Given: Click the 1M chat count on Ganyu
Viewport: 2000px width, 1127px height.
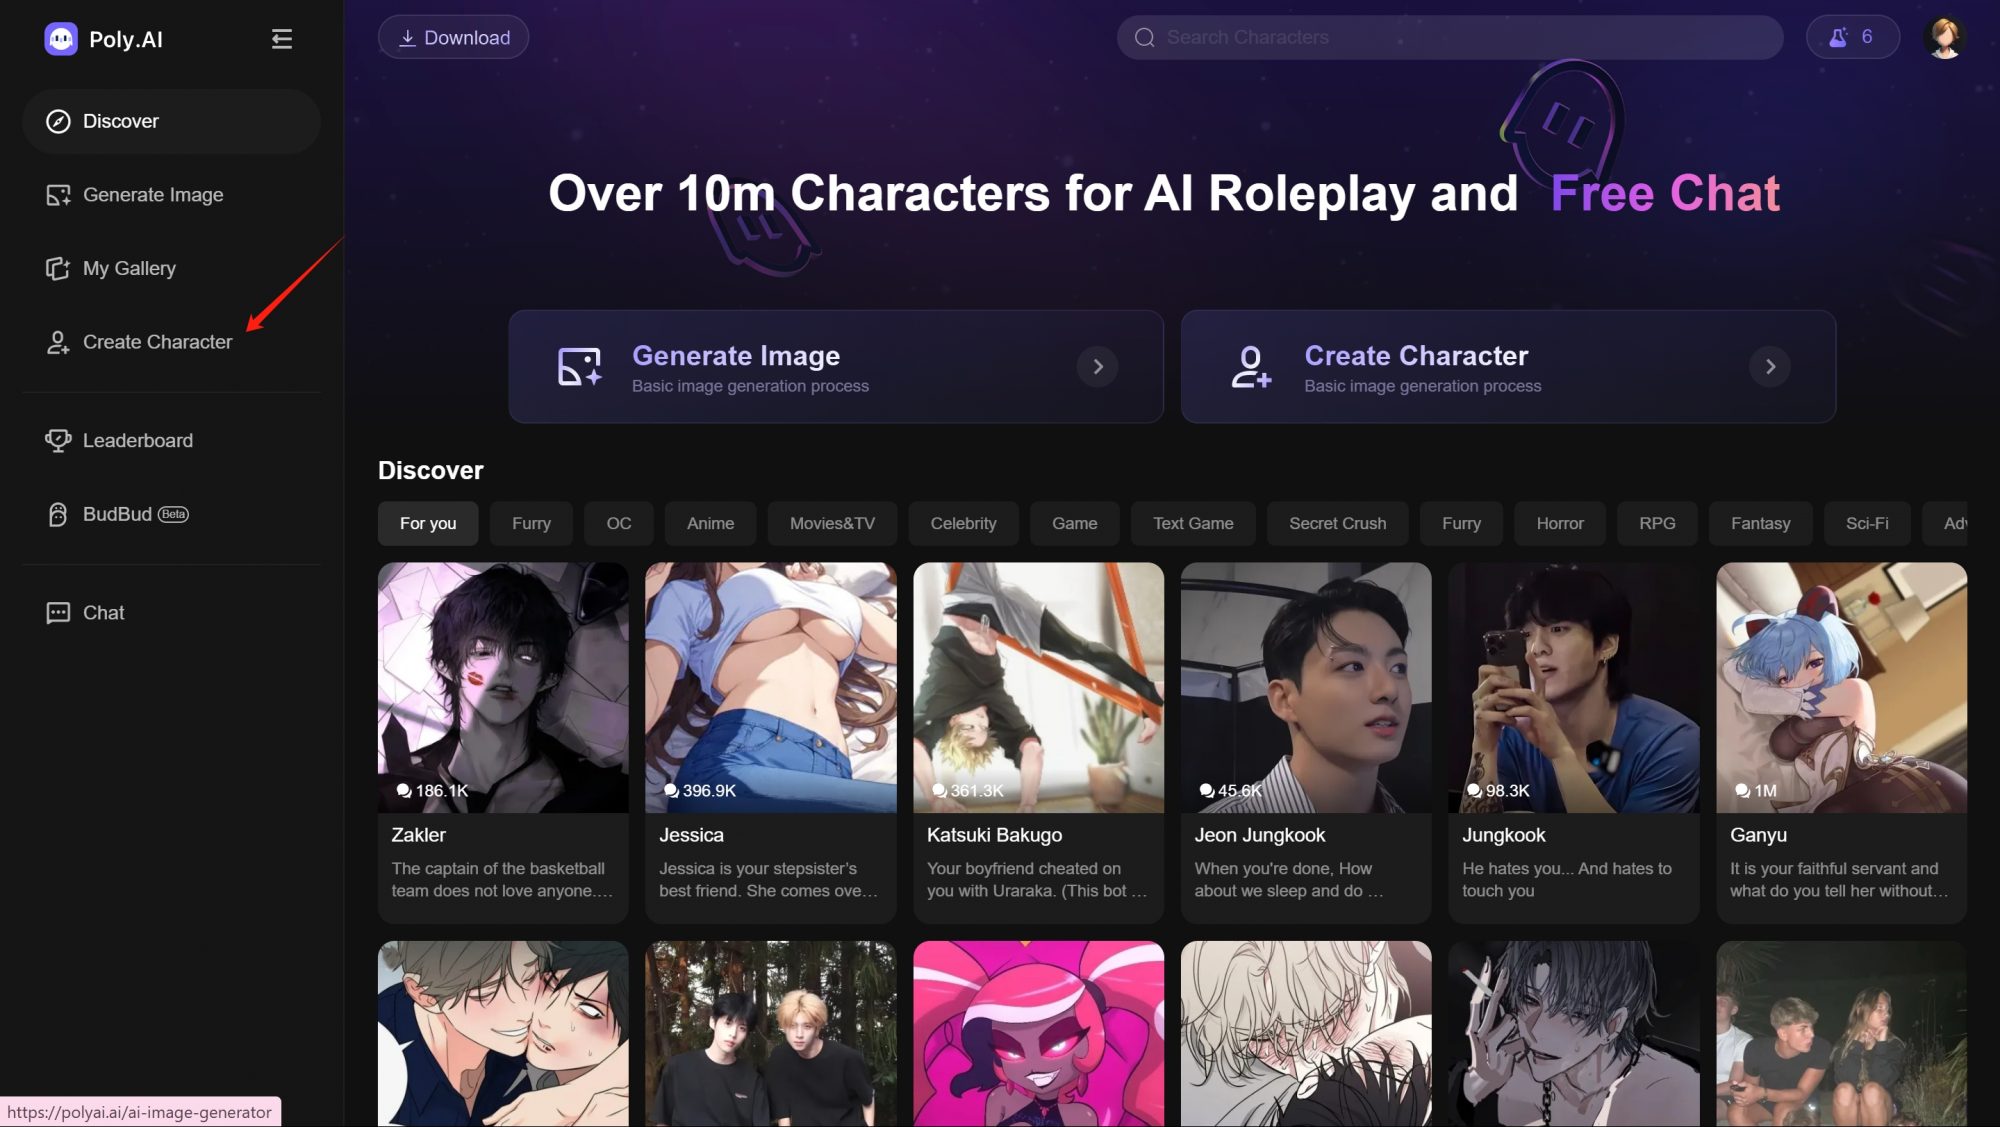Looking at the screenshot, I should (x=1756, y=791).
